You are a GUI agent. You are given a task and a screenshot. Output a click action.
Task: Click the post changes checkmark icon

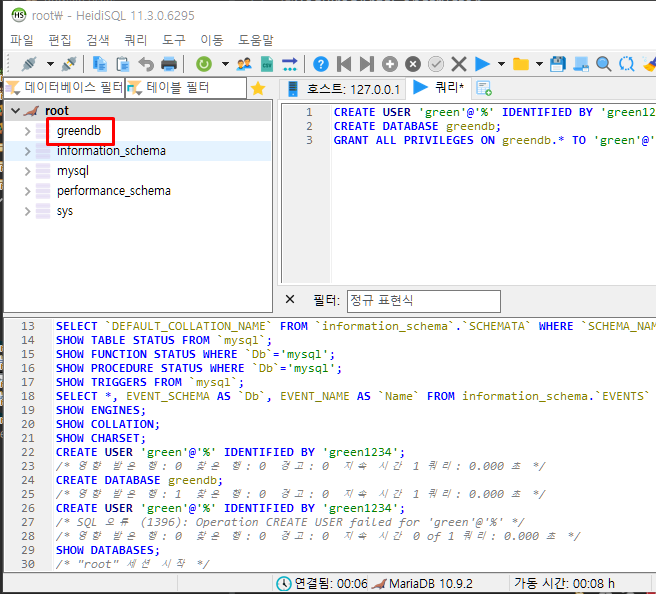[436, 64]
